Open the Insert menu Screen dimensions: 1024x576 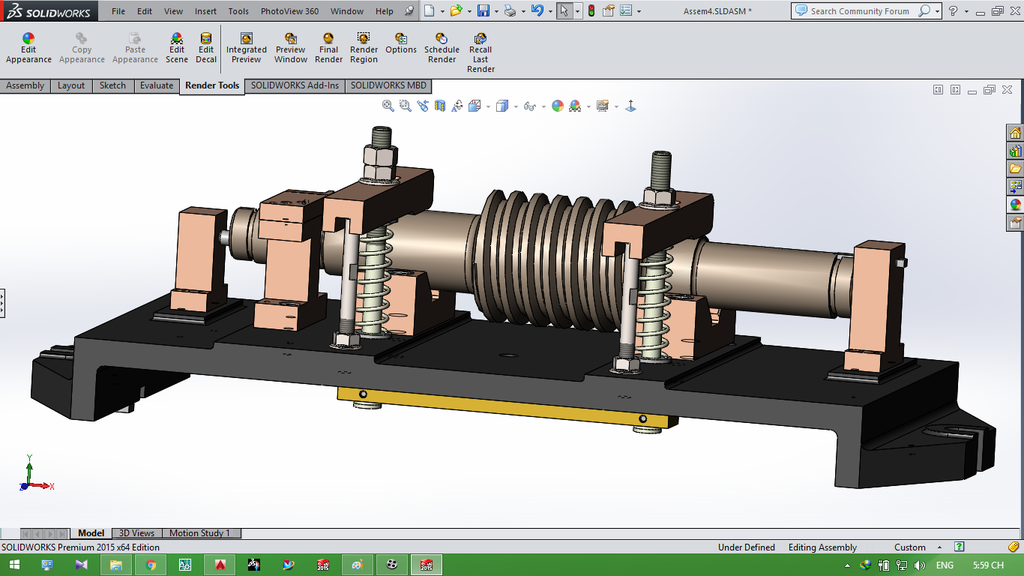206,11
